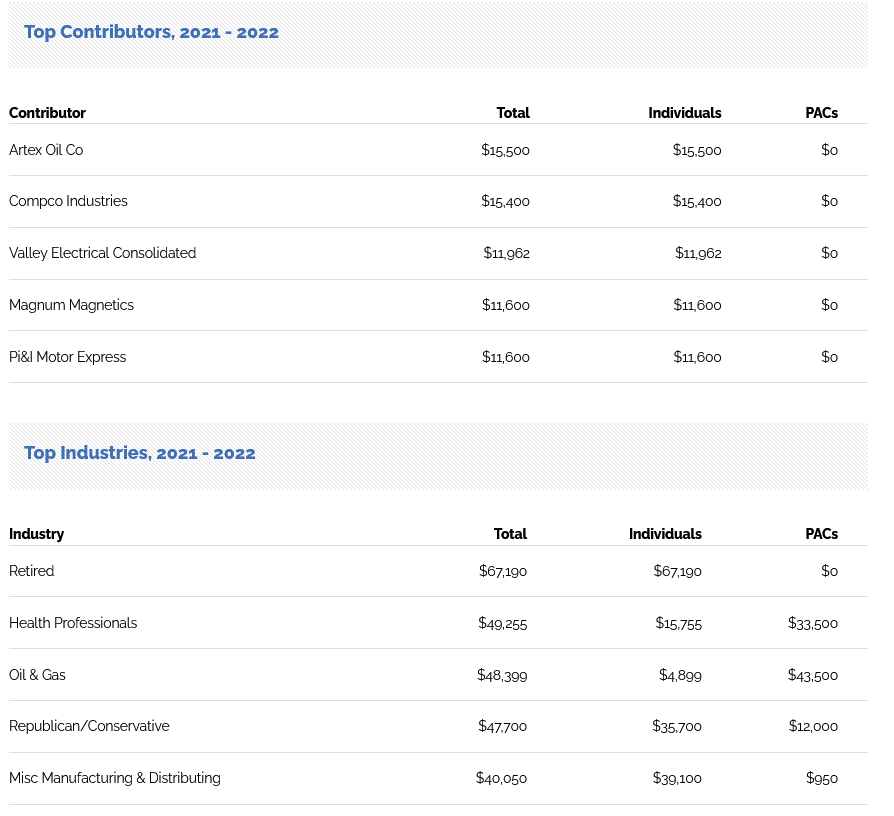Click the PACs header in the Industries table

click(x=822, y=534)
